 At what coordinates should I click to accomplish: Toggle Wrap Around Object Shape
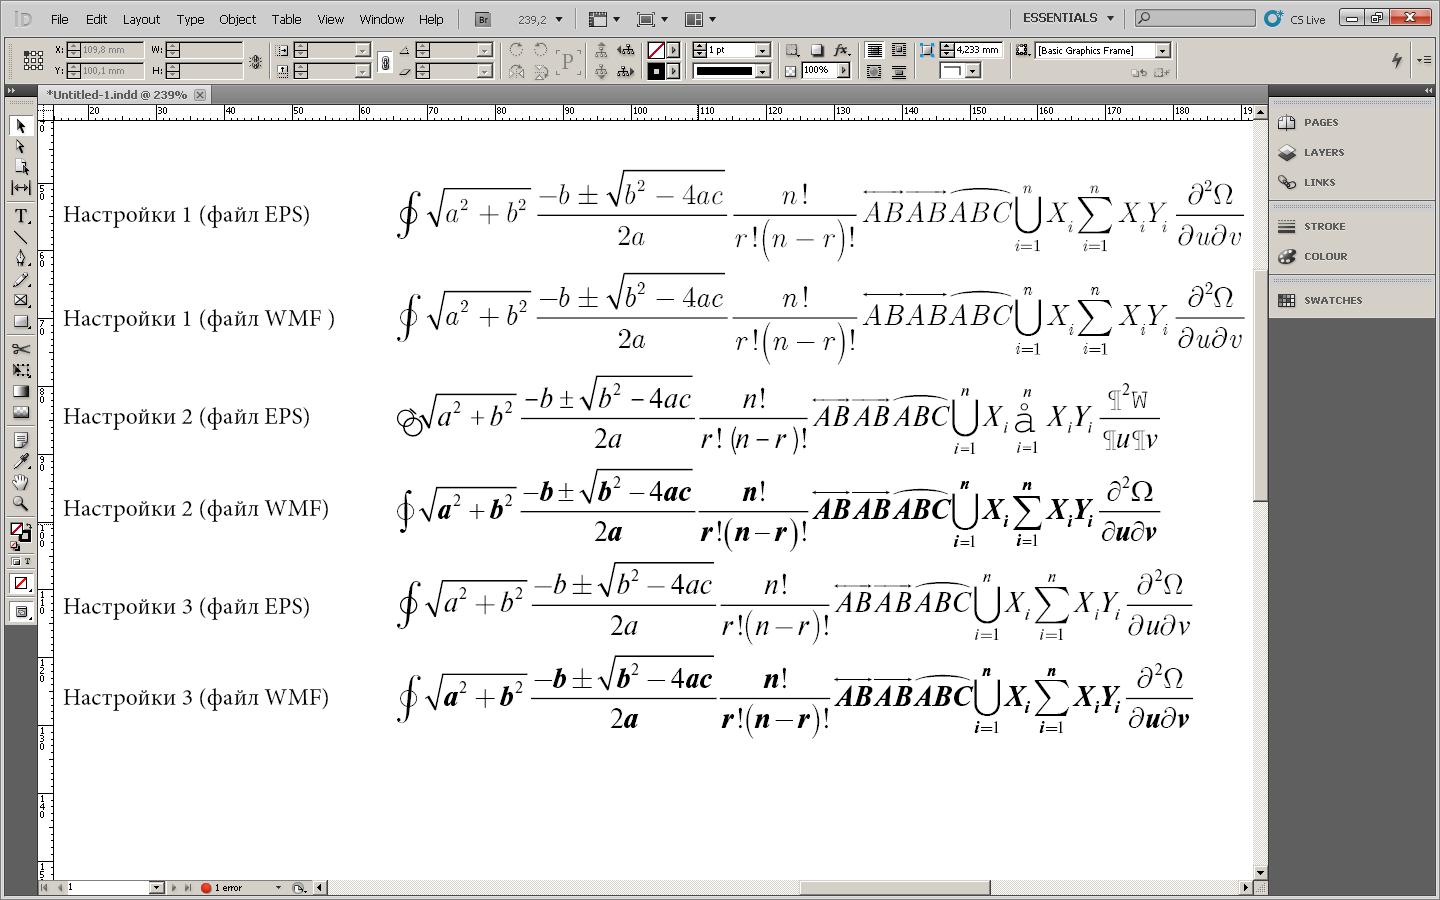(874, 71)
